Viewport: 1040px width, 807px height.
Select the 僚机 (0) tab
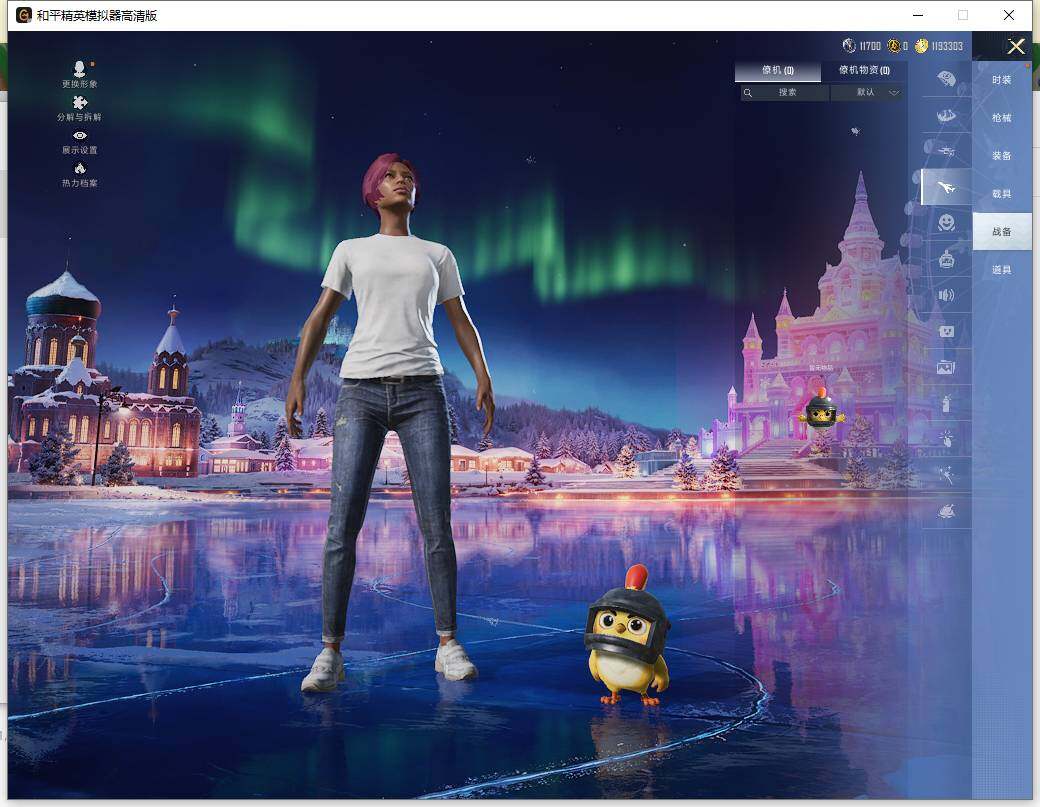click(777, 70)
